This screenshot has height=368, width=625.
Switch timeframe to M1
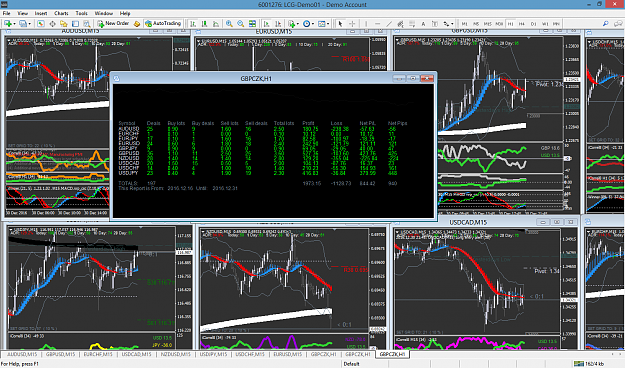tap(464, 24)
